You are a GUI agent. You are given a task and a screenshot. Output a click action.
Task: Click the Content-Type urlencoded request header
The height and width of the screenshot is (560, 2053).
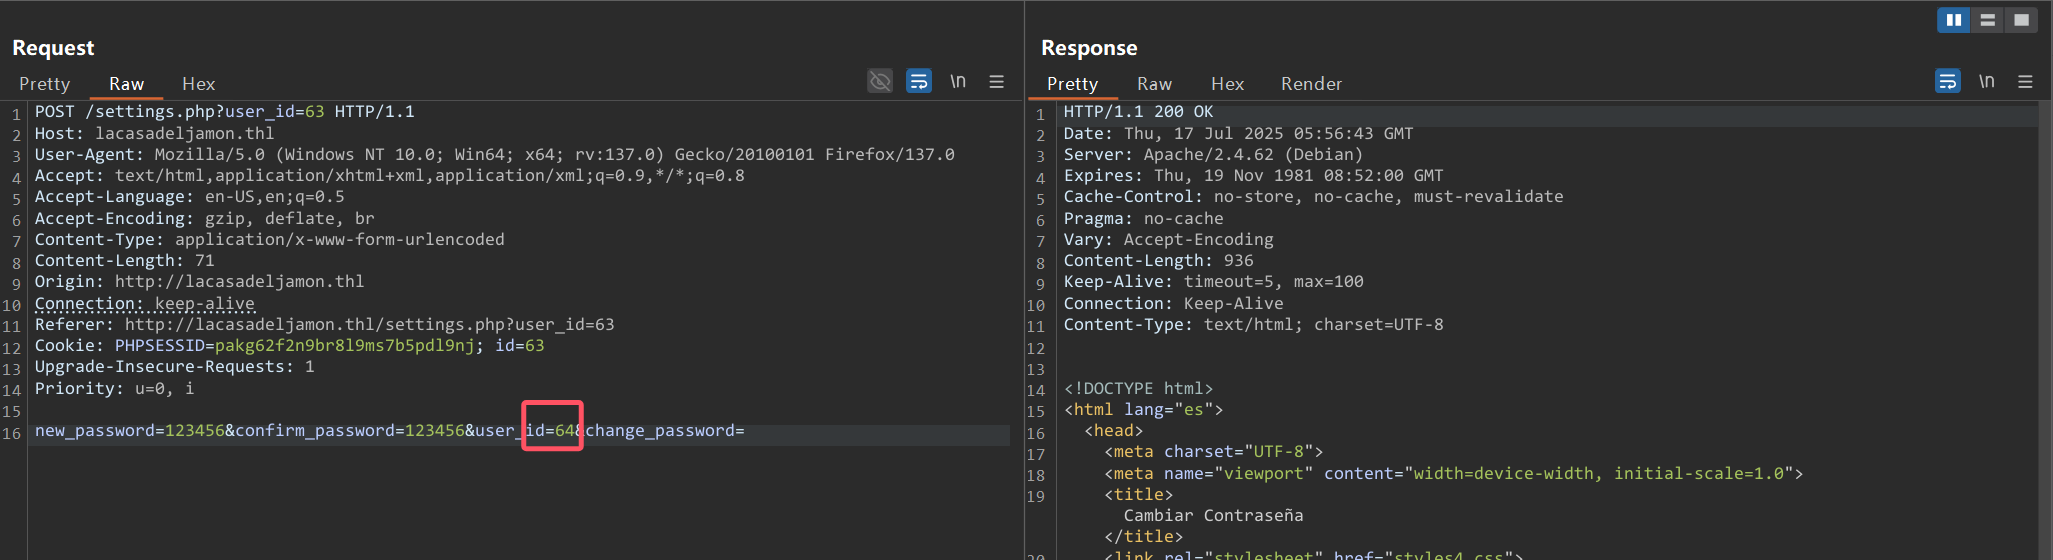[269, 239]
